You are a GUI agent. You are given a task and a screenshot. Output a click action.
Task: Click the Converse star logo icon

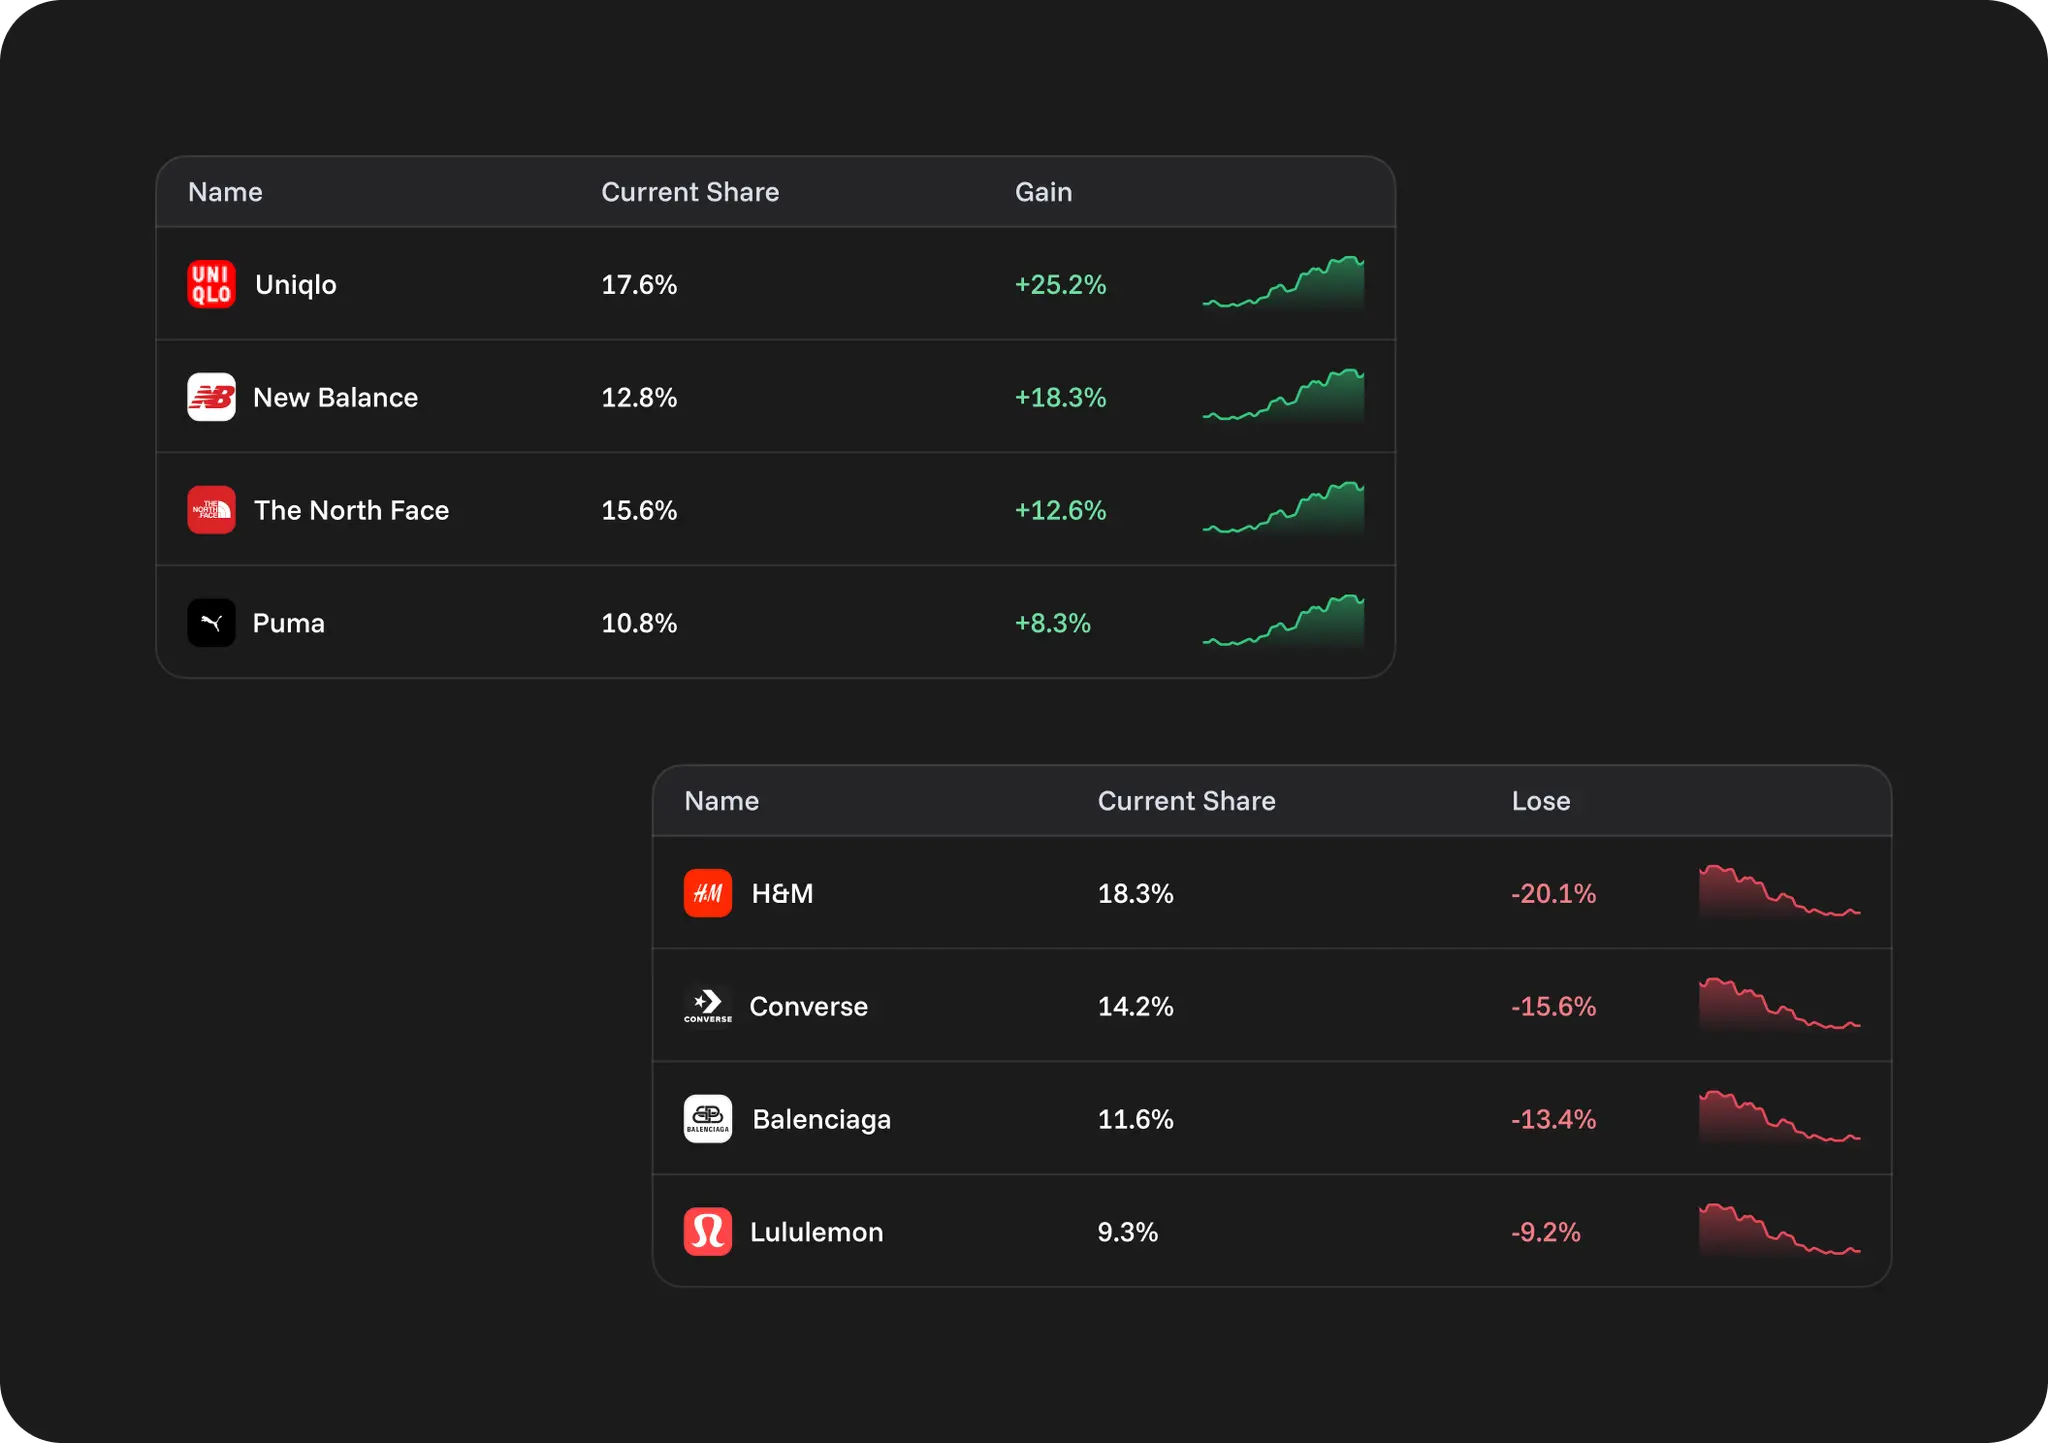tap(707, 1006)
